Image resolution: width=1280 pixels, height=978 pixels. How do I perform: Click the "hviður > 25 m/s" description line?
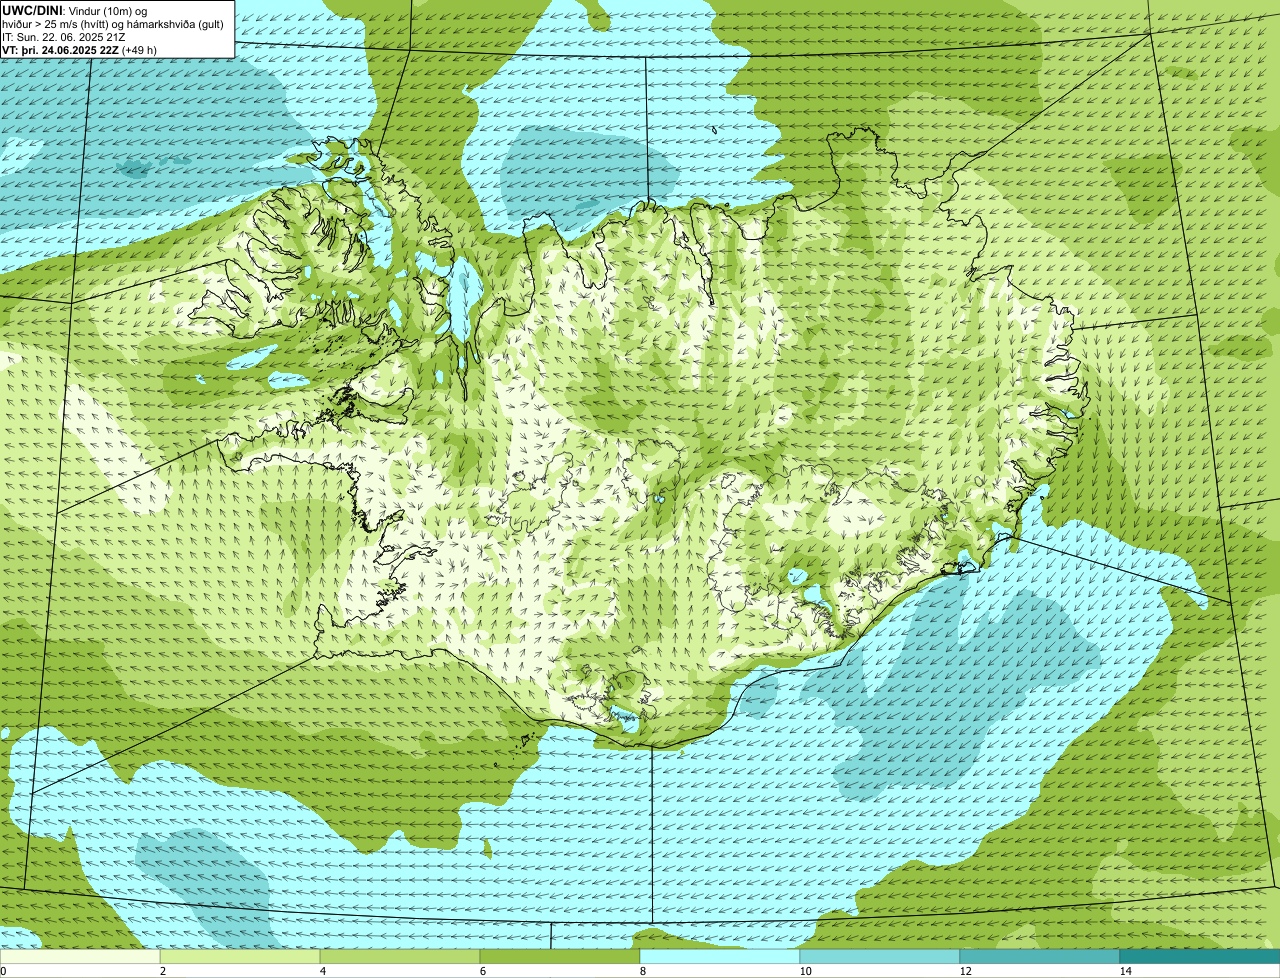(x=112, y=24)
